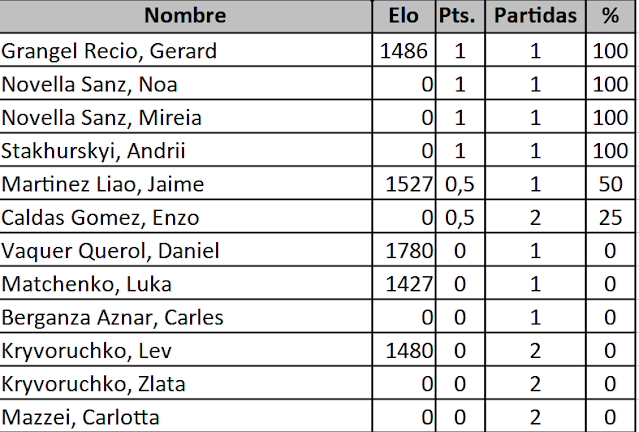
Task: Click the Nombre column header
Action: (185, 16)
